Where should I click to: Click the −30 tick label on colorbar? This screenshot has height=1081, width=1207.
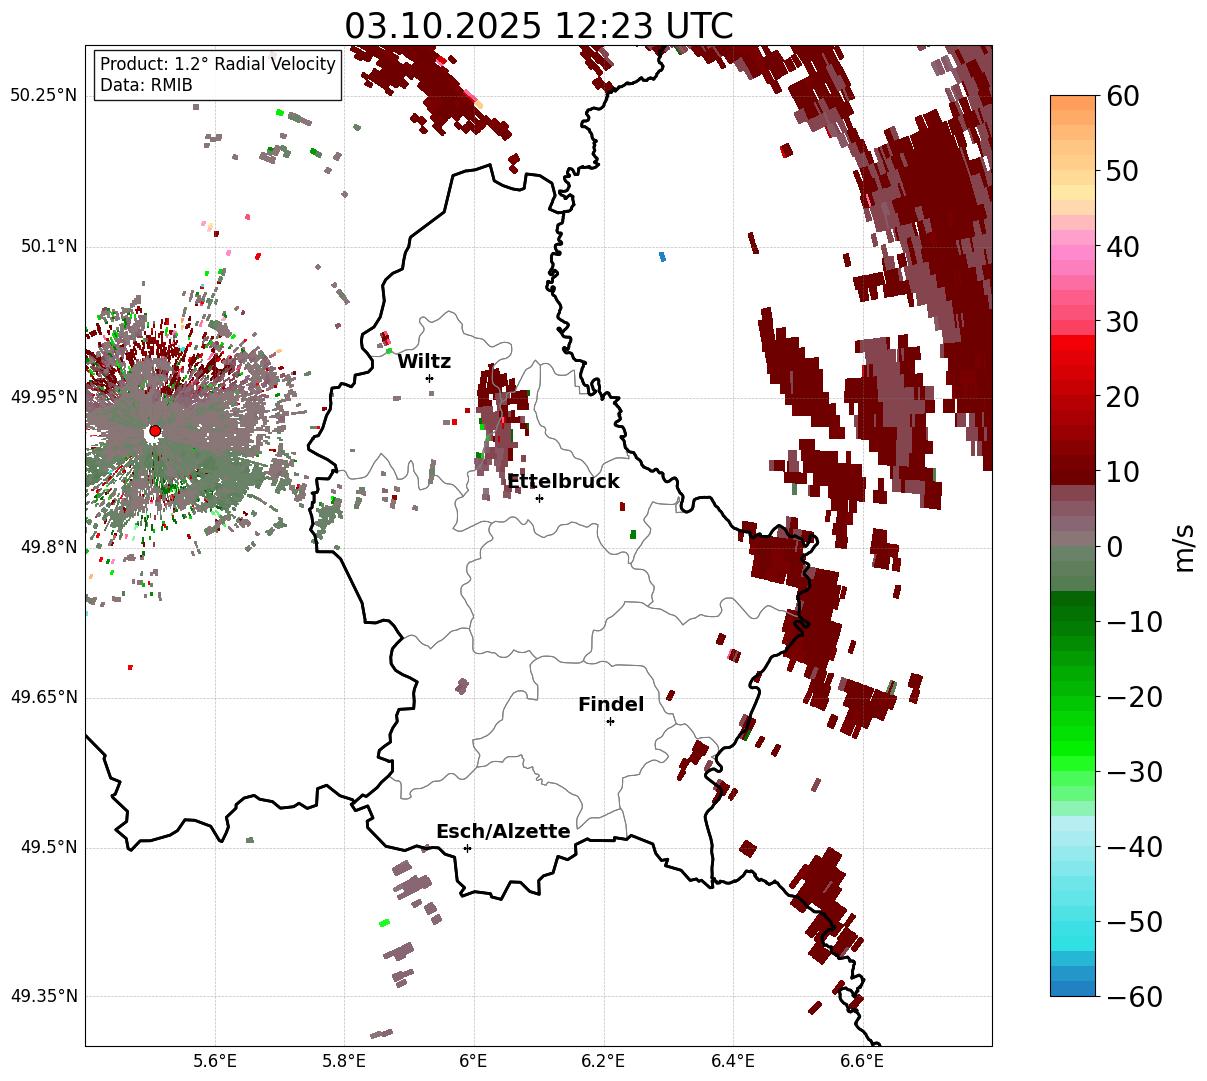[1135, 772]
